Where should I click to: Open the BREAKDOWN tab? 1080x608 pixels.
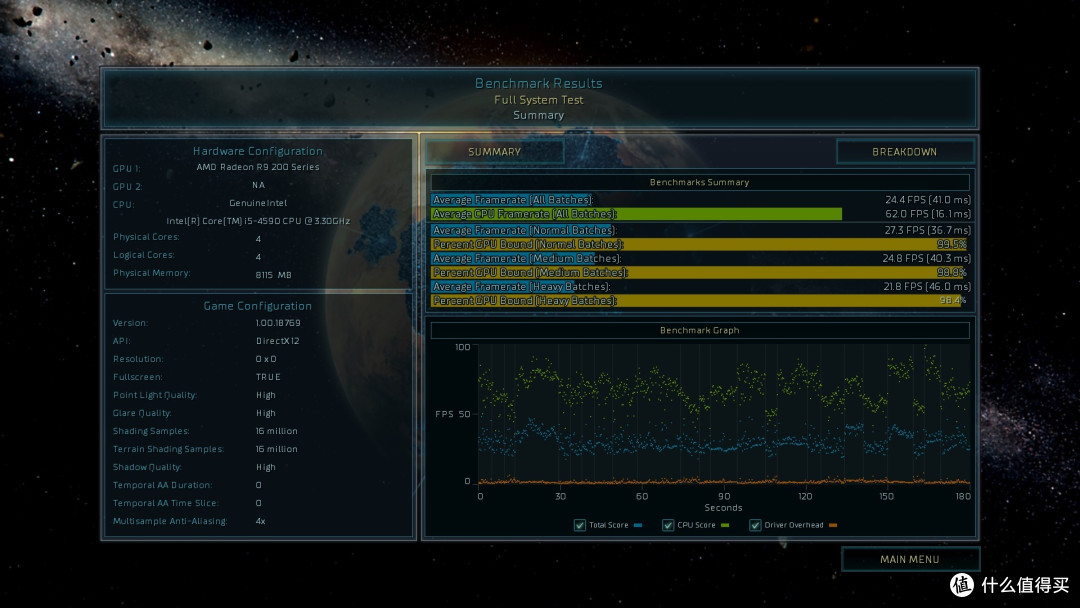click(904, 151)
